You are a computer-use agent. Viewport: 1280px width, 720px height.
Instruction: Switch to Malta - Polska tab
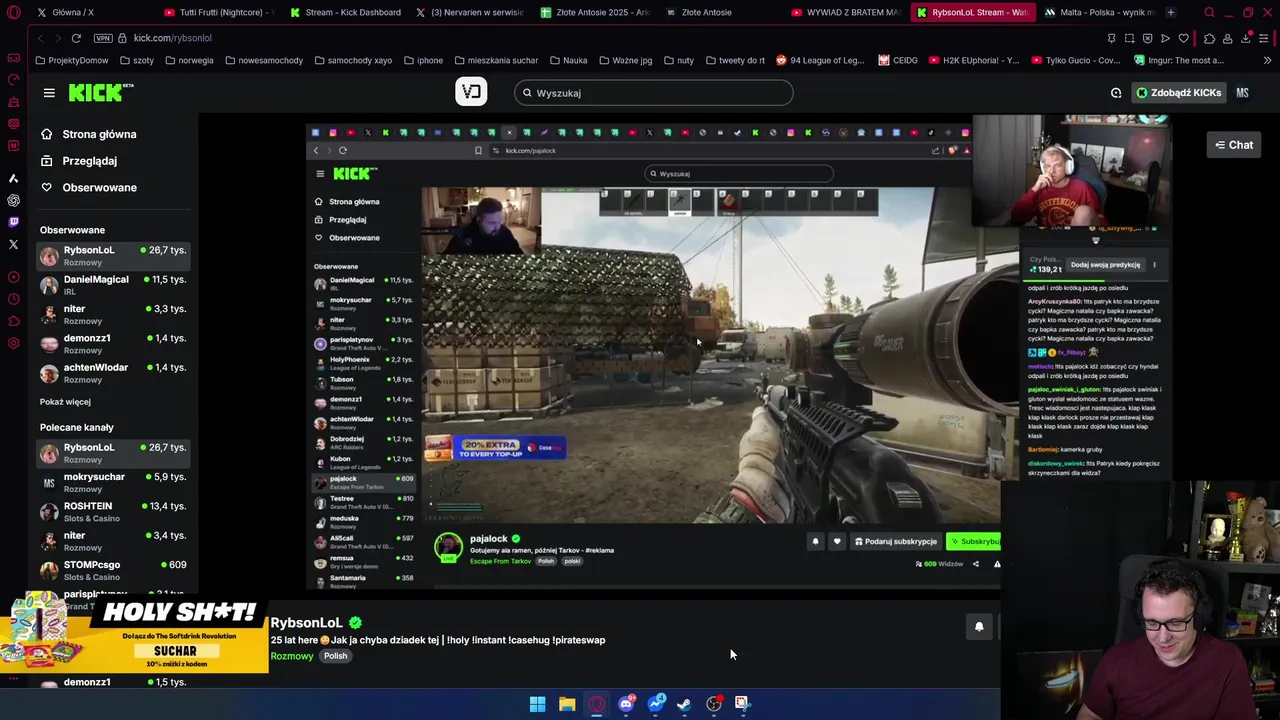pos(1098,12)
